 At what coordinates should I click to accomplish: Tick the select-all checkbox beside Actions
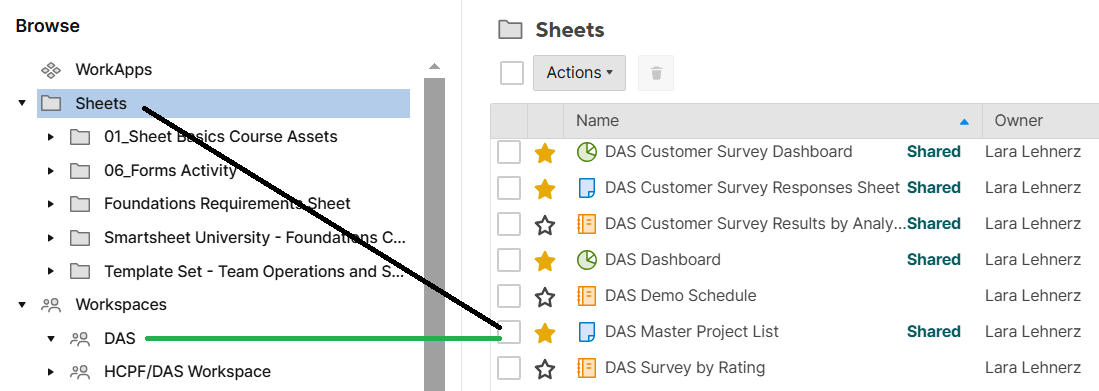pos(512,73)
